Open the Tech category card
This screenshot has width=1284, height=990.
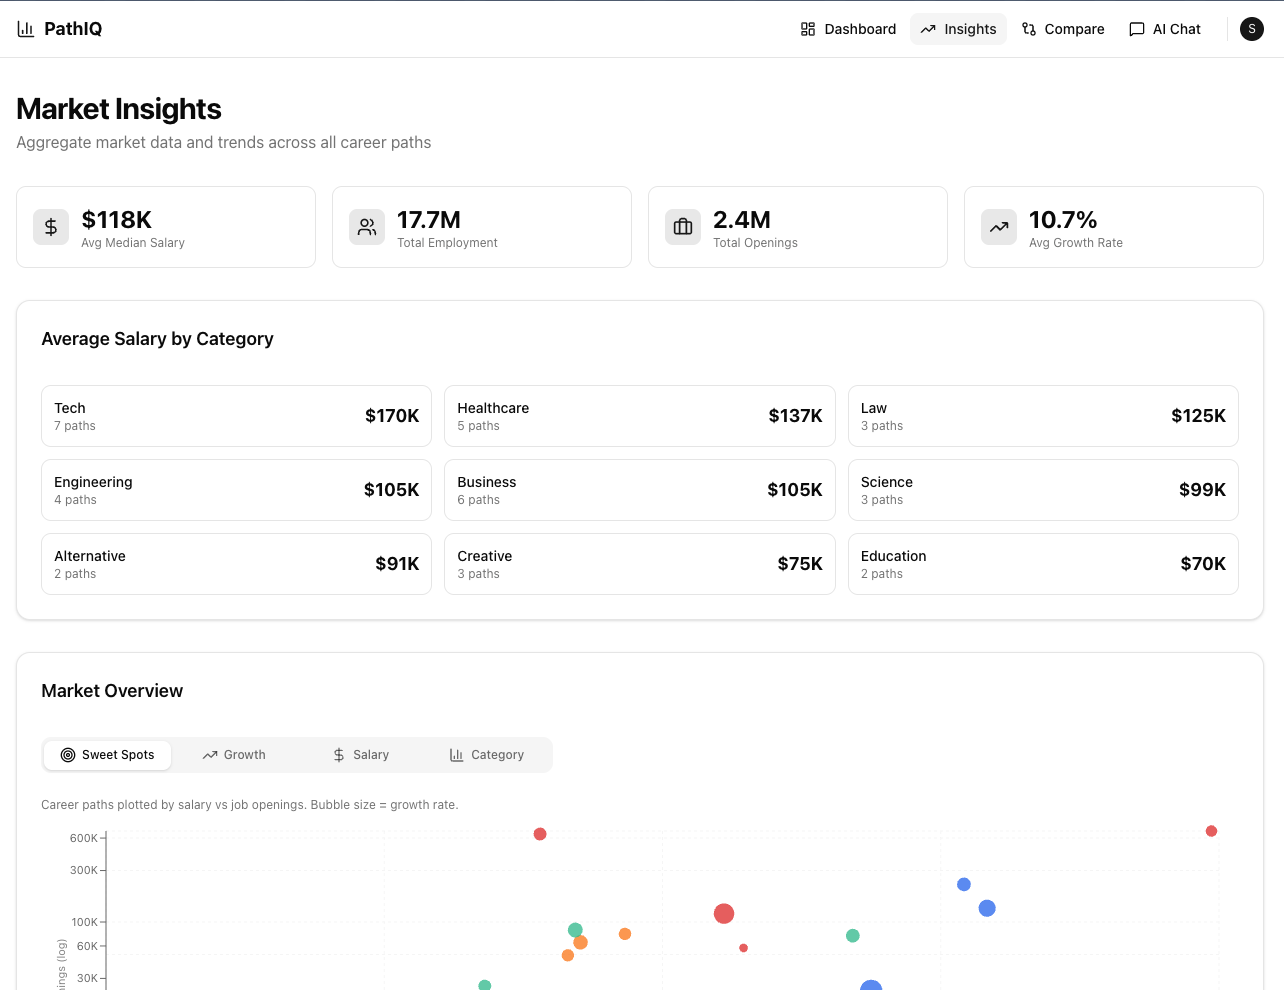pos(236,416)
